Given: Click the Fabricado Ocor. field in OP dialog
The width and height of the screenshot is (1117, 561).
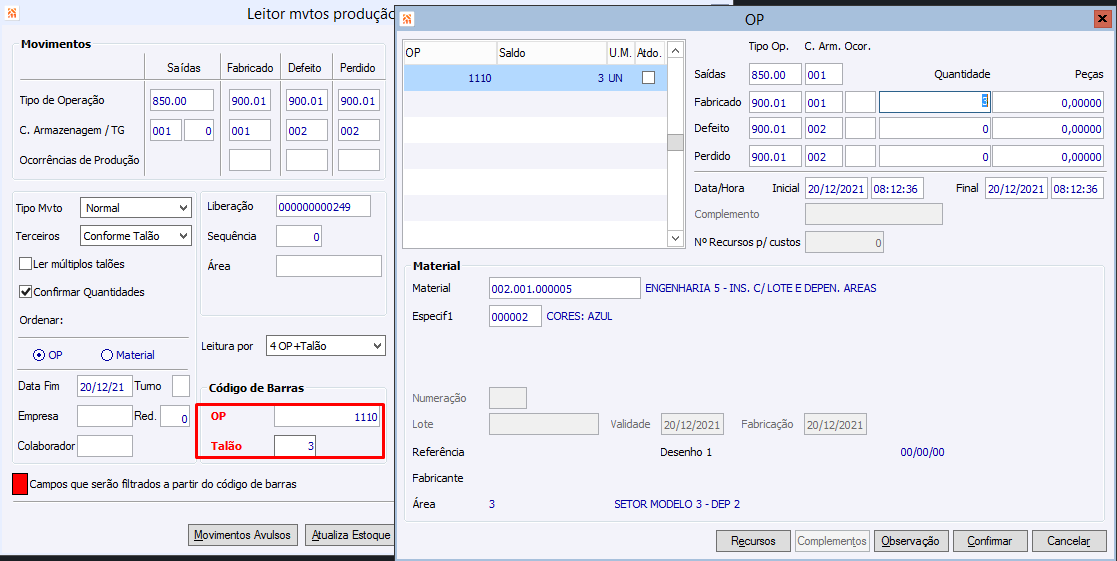Looking at the screenshot, I should [861, 102].
